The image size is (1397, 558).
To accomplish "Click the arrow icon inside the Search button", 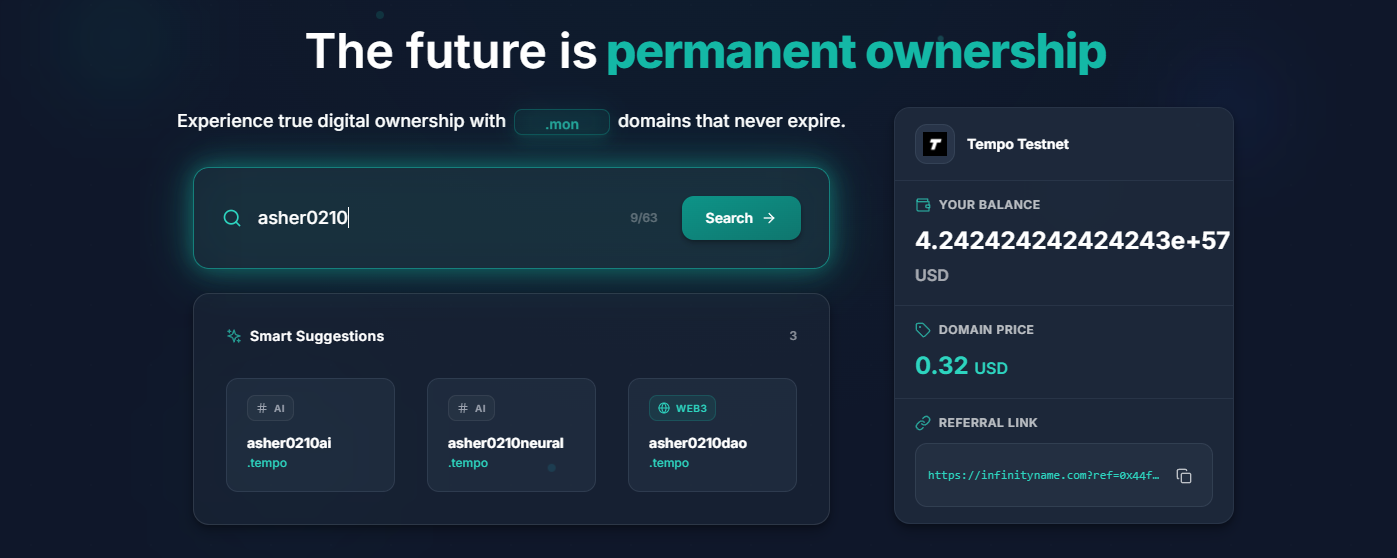I will coord(769,218).
